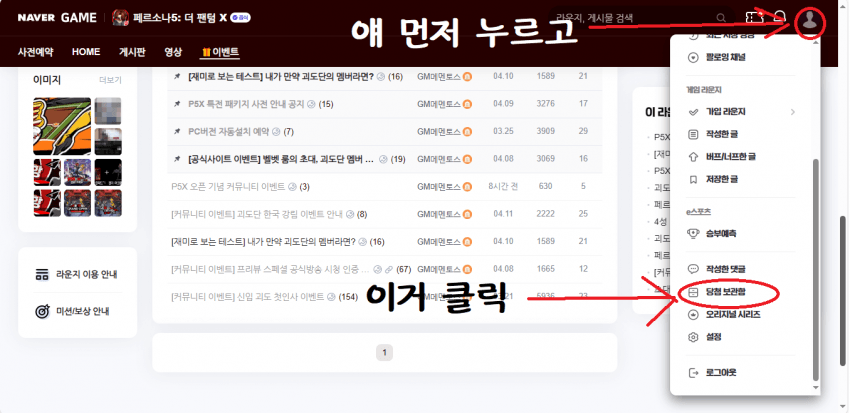The height and width of the screenshot is (413, 850).
Task: Click orange badge by GM메멘토스 on 04.09 row
Action: pyautogui.click(x=467, y=104)
